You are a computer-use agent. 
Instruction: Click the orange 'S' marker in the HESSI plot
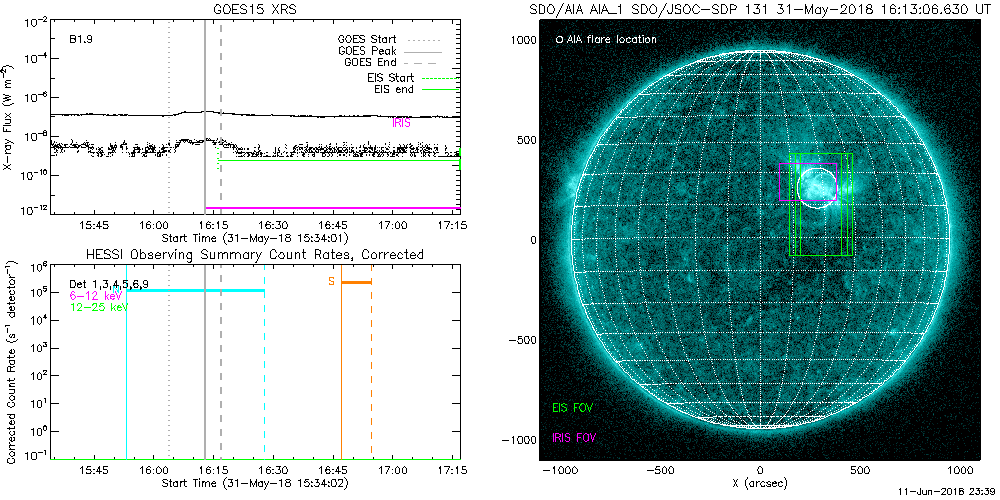331,281
